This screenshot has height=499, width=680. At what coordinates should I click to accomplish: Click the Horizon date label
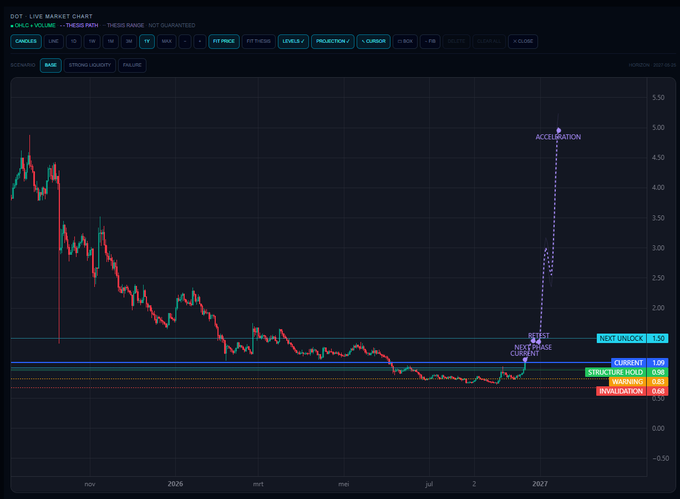[x=652, y=65]
